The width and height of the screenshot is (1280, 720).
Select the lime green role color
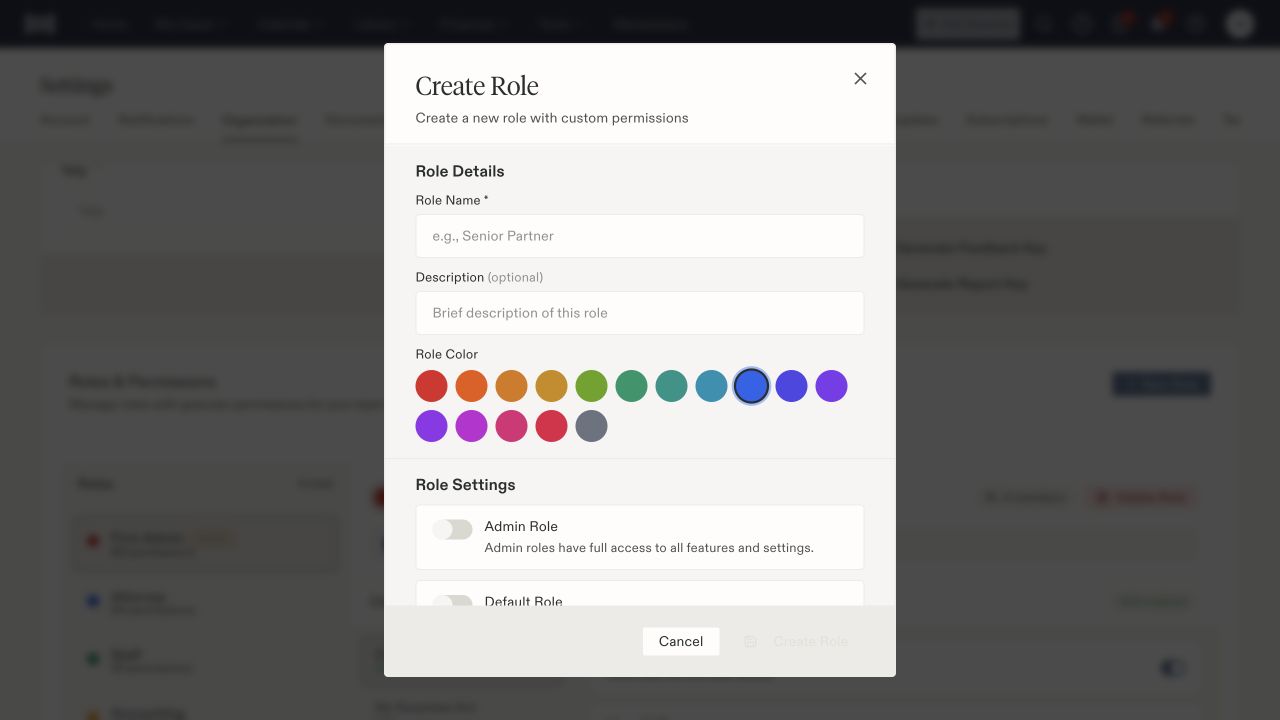pyautogui.click(x=592, y=386)
